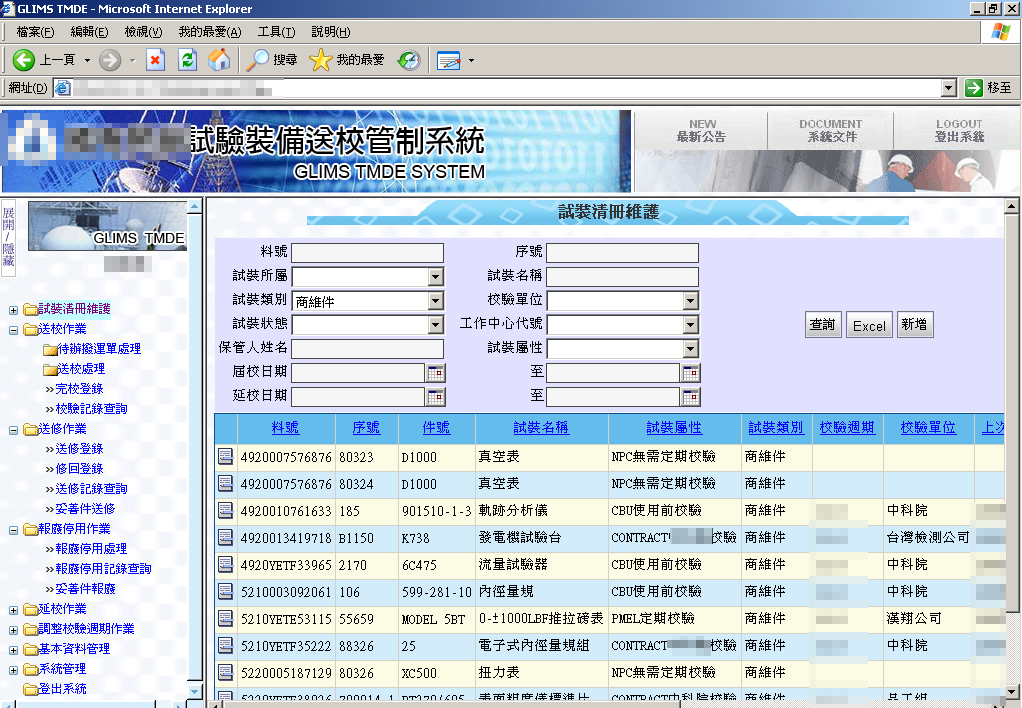Click into the 料號 input field
Image resolution: width=1022 pixels, height=708 pixels.
pyautogui.click(x=367, y=253)
